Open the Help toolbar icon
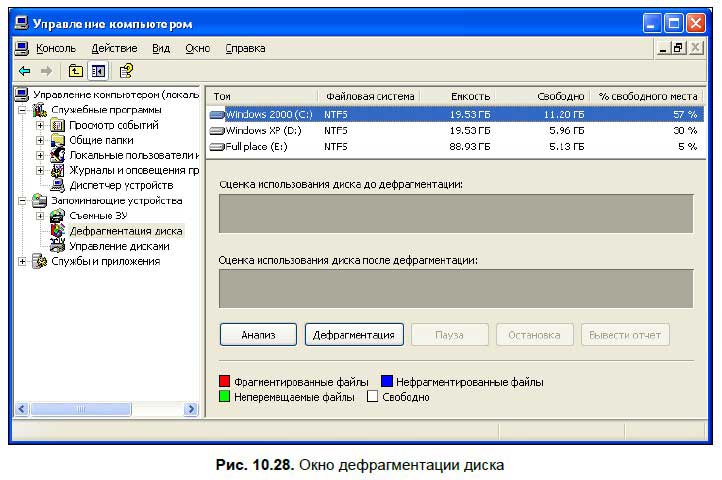 pos(126,71)
